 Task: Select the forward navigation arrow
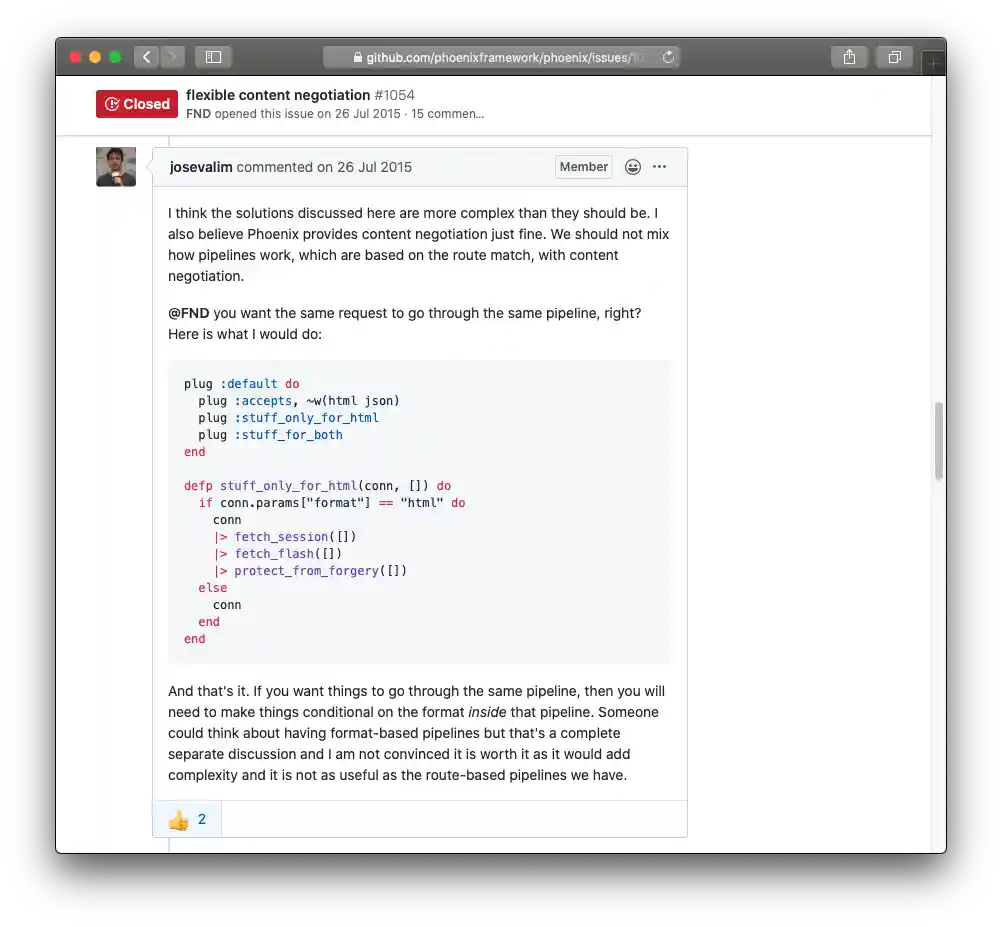click(x=172, y=57)
